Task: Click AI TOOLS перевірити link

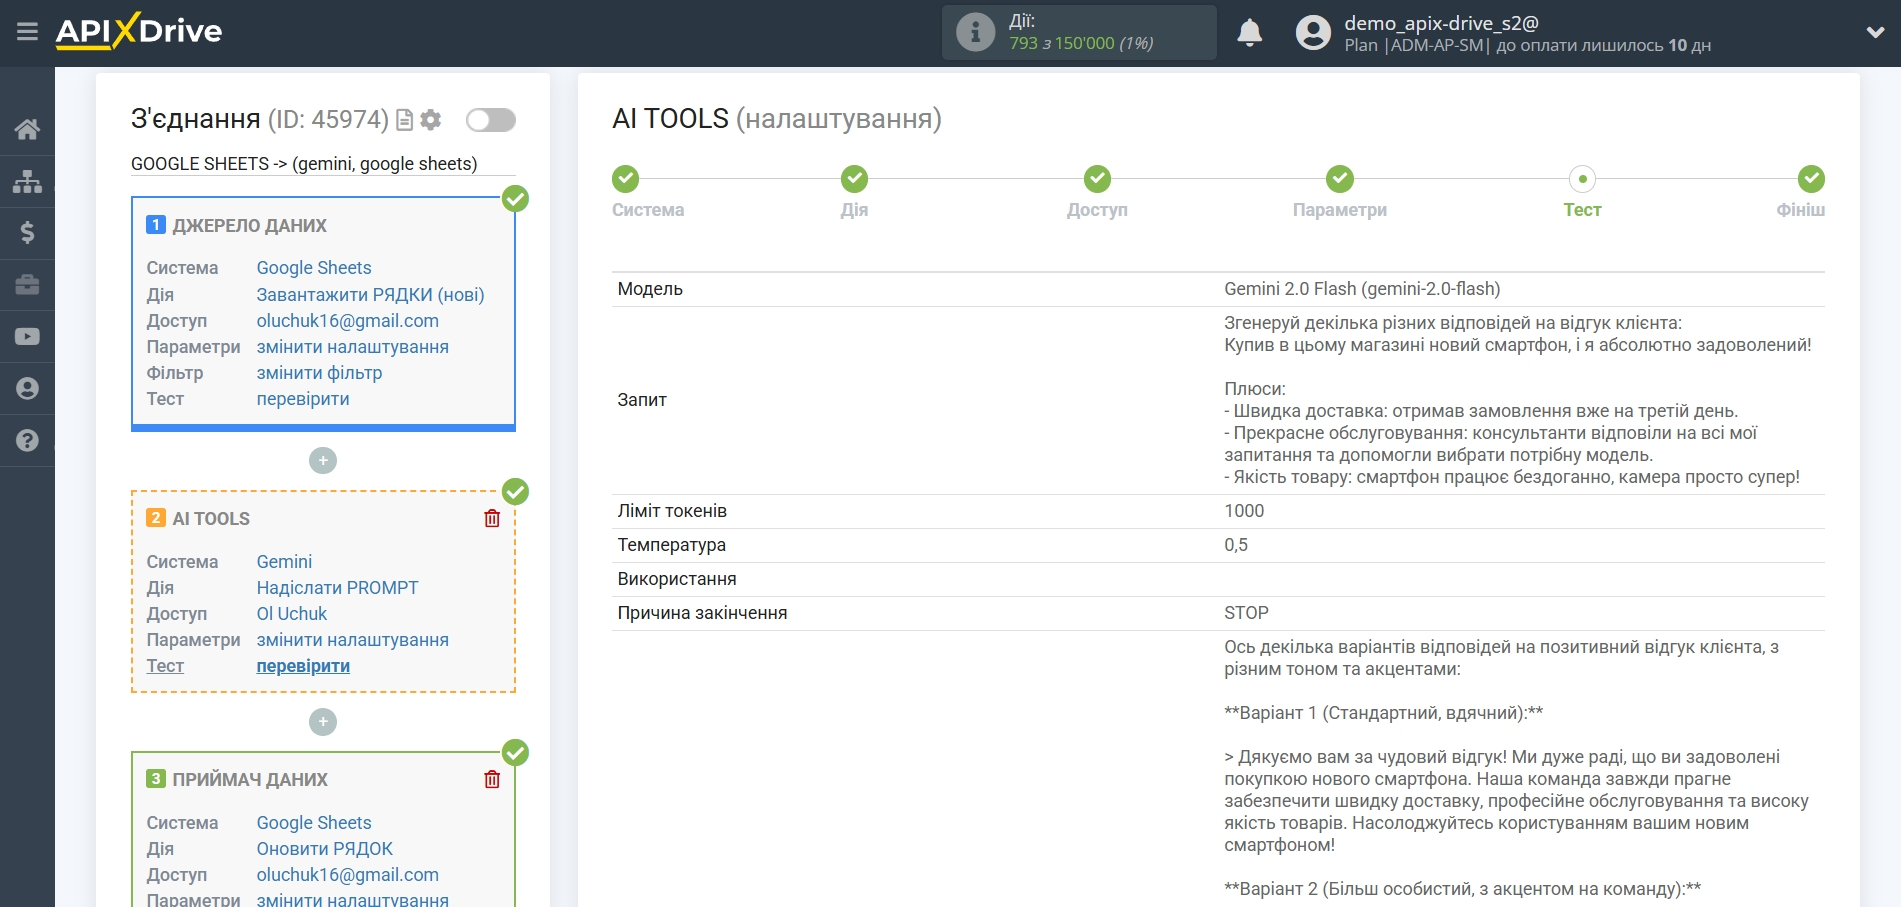Action: pyautogui.click(x=303, y=666)
